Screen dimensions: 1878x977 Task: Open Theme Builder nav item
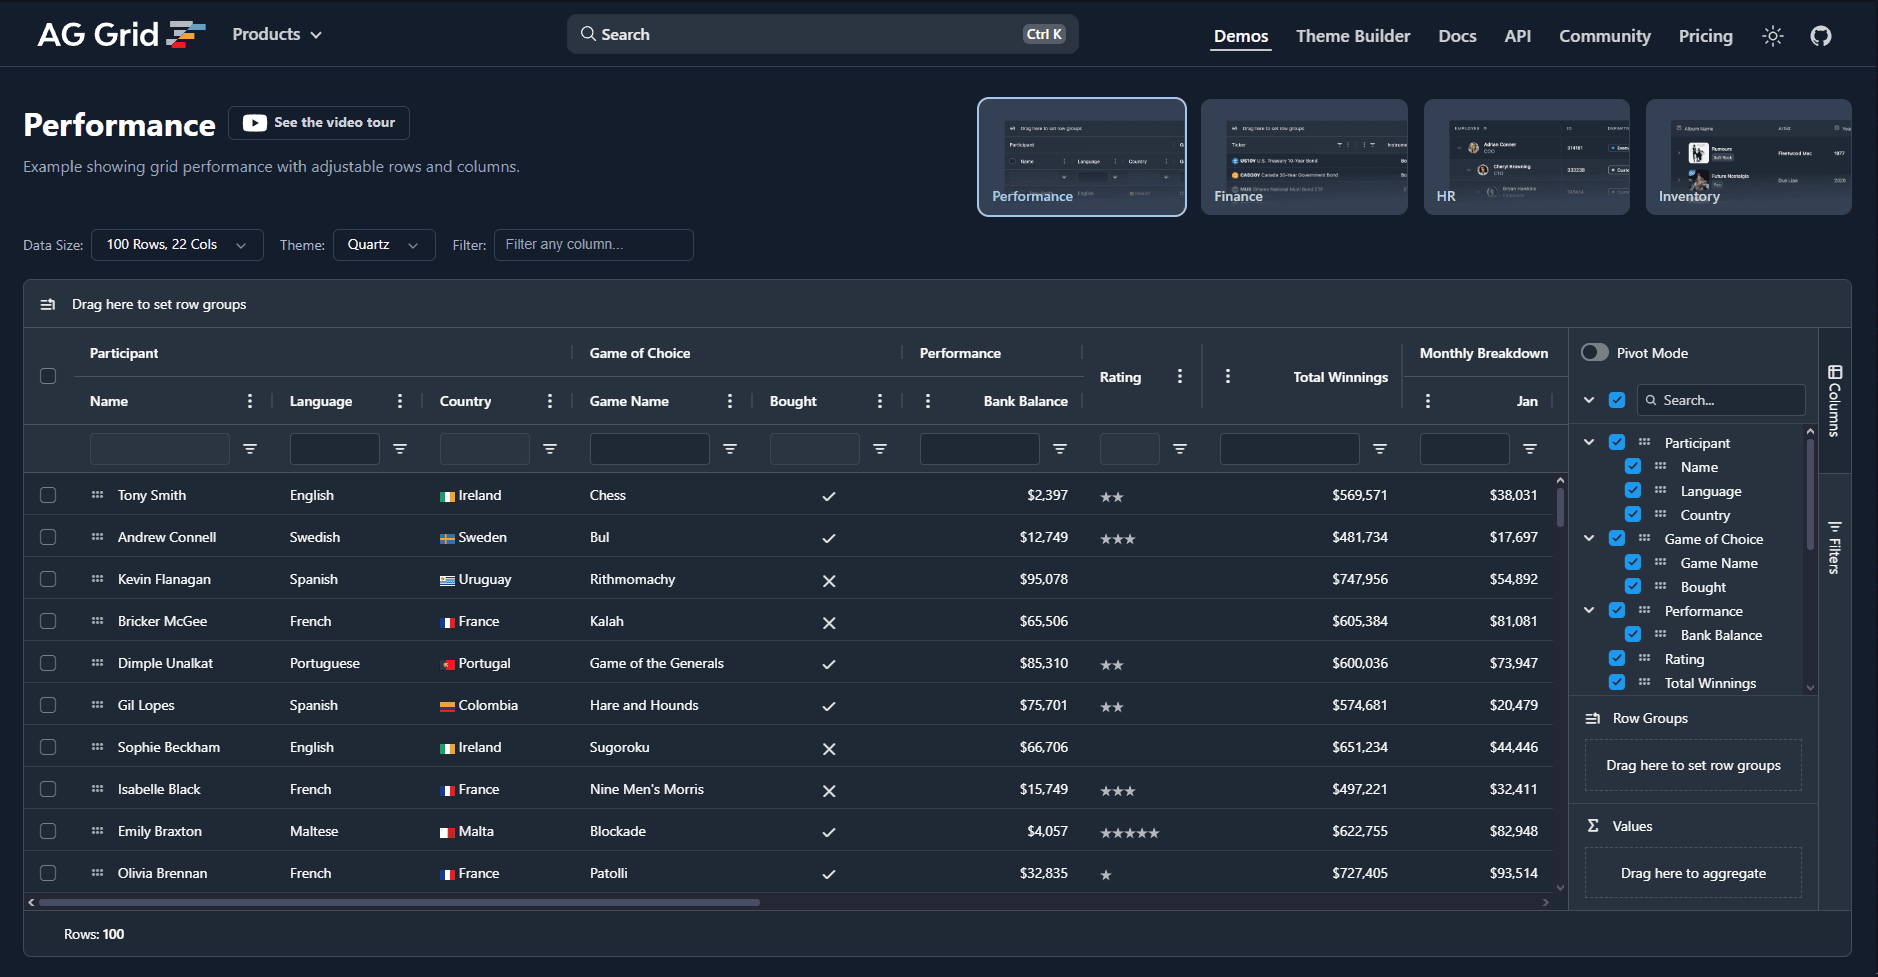[x=1353, y=36]
